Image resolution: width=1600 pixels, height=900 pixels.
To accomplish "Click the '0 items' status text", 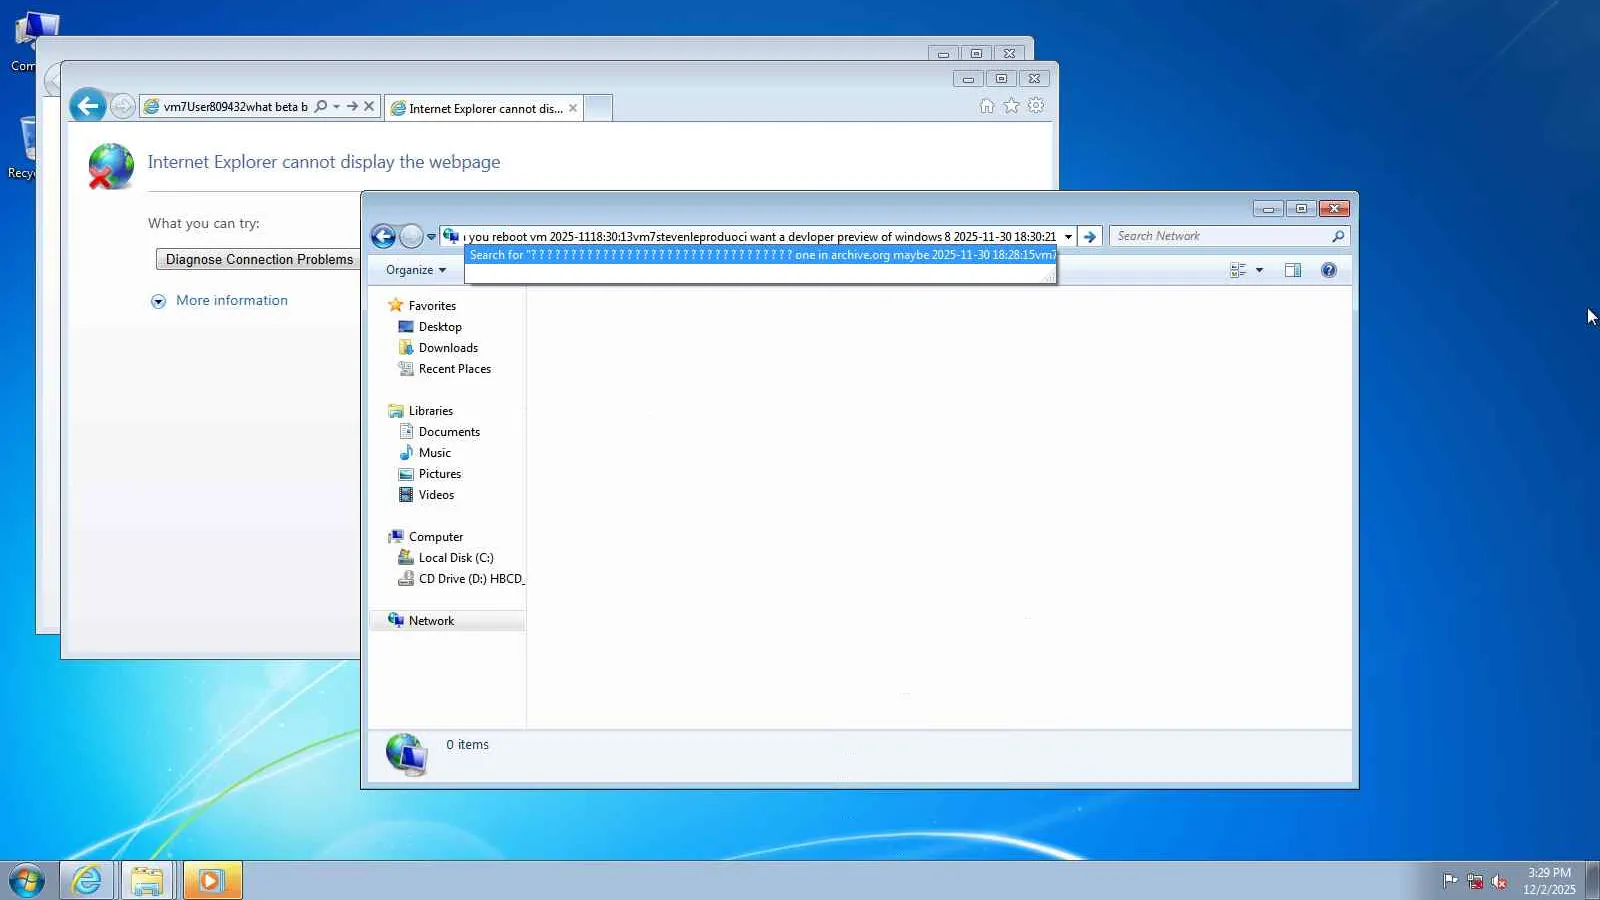I will click(x=467, y=745).
